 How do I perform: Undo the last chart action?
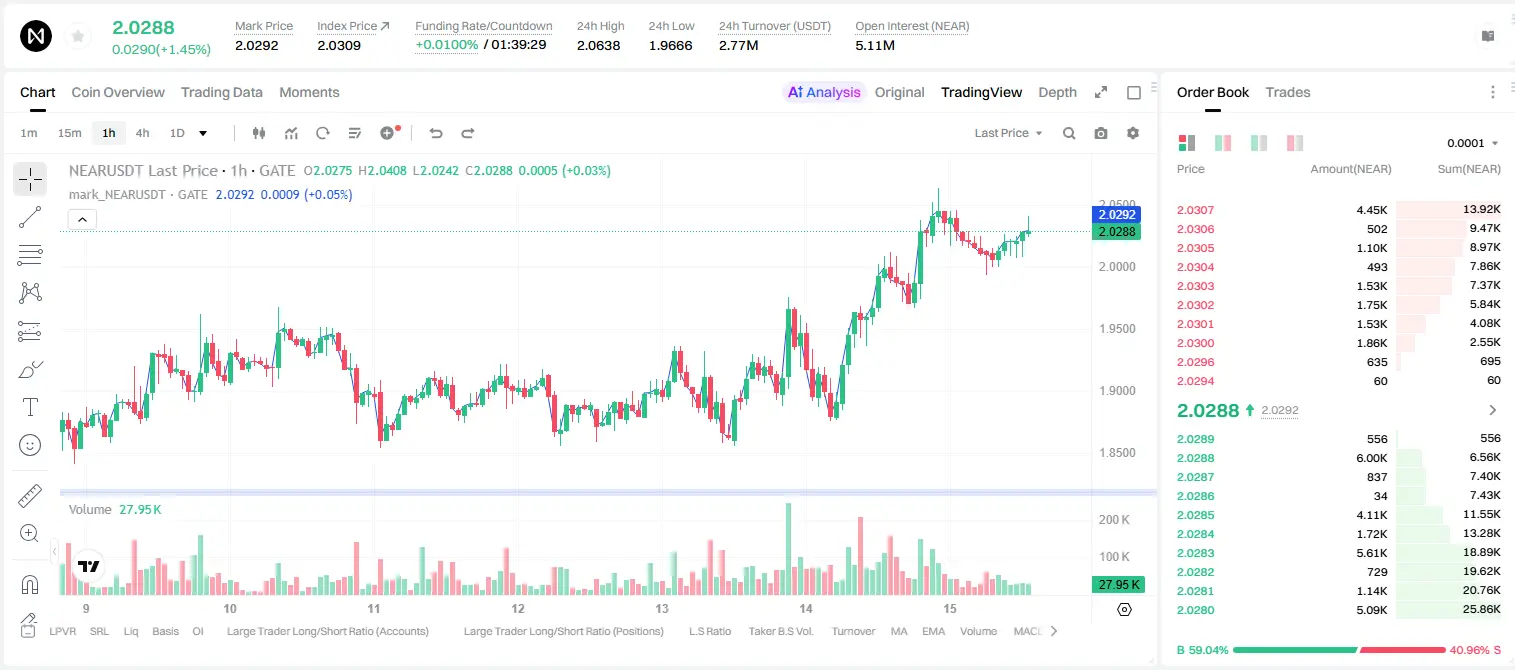[435, 133]
